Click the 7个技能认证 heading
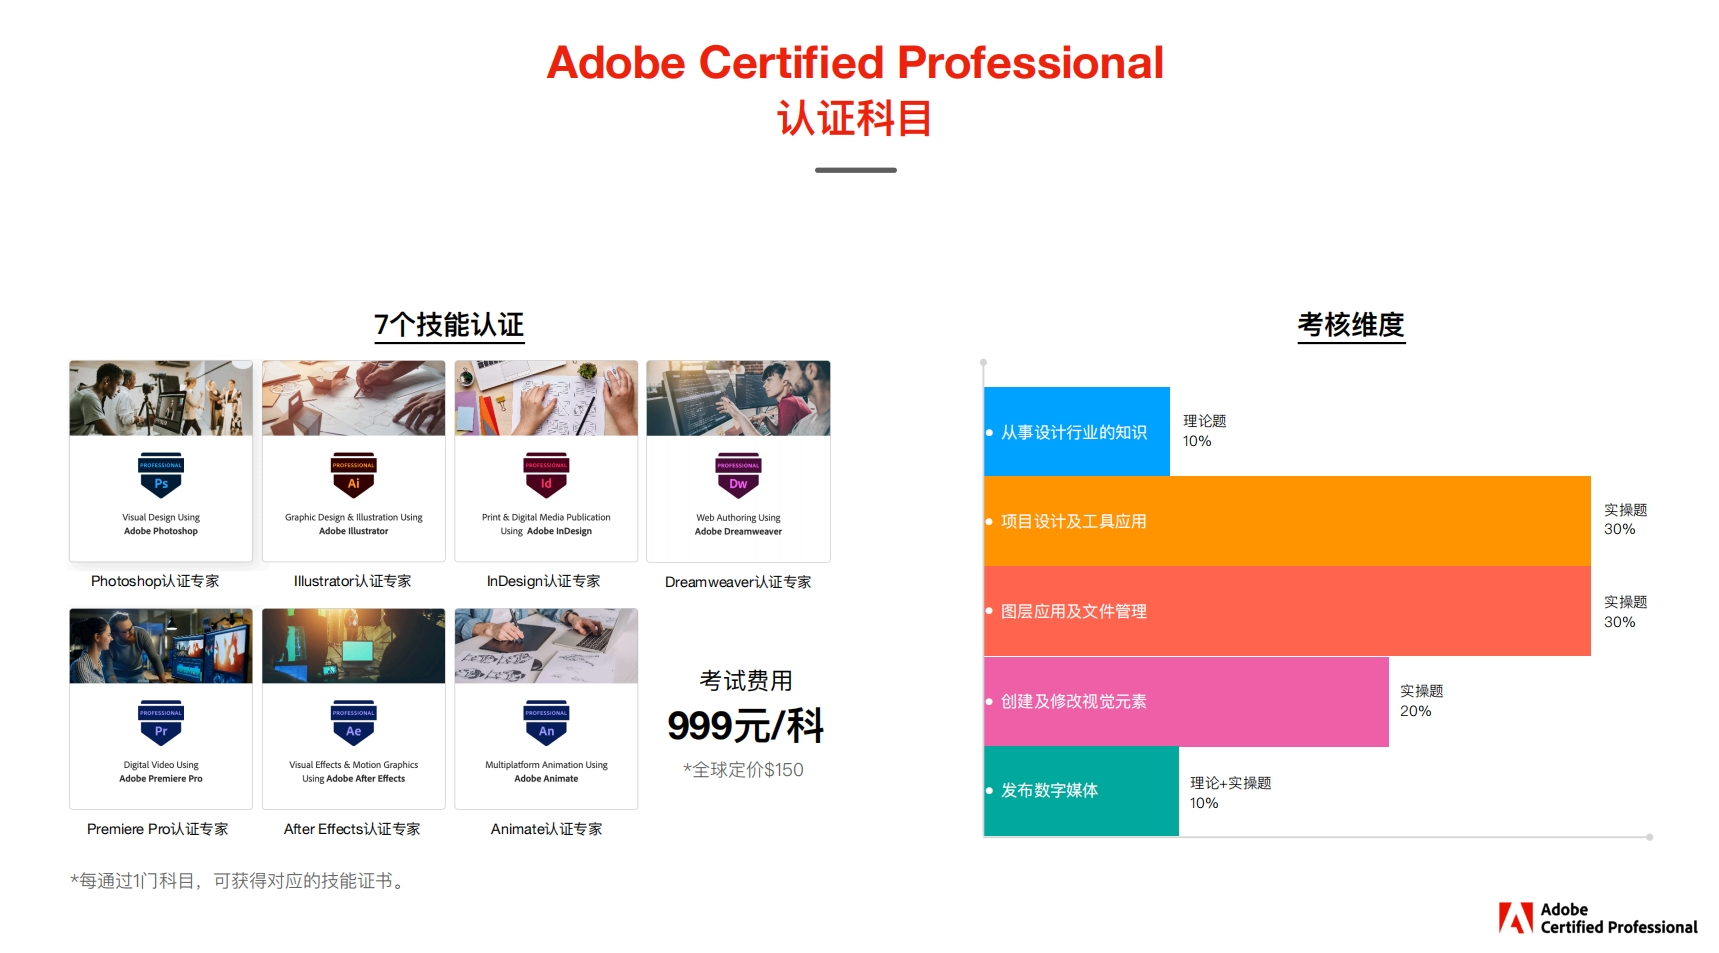The height and width of the screenshot is (953, 1719). [451, 324]
